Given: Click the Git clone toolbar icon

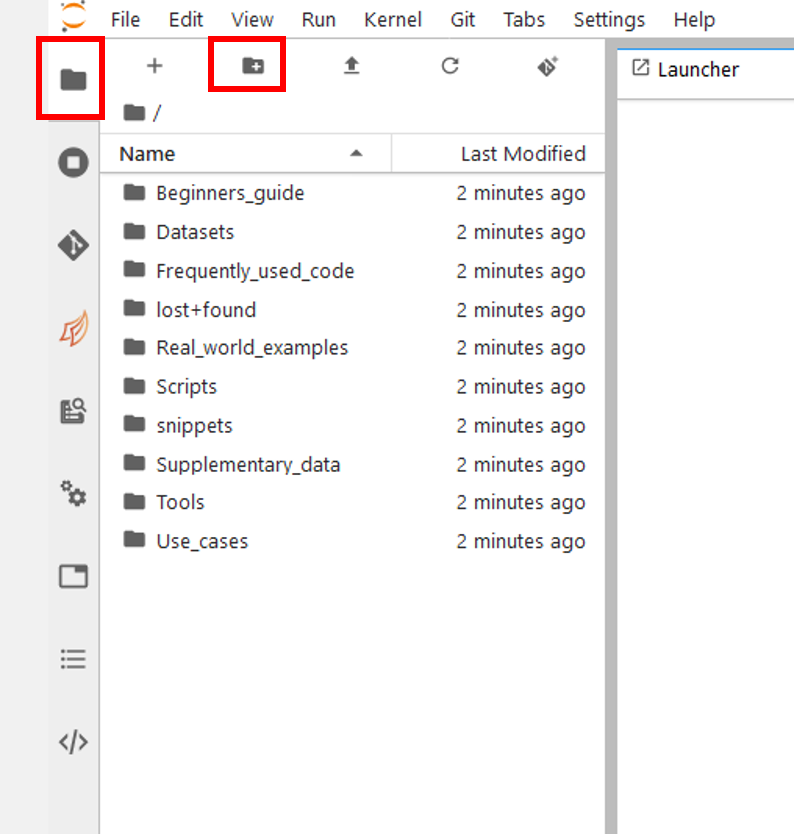Looking at the screenshot, I should tap(547, 66).
